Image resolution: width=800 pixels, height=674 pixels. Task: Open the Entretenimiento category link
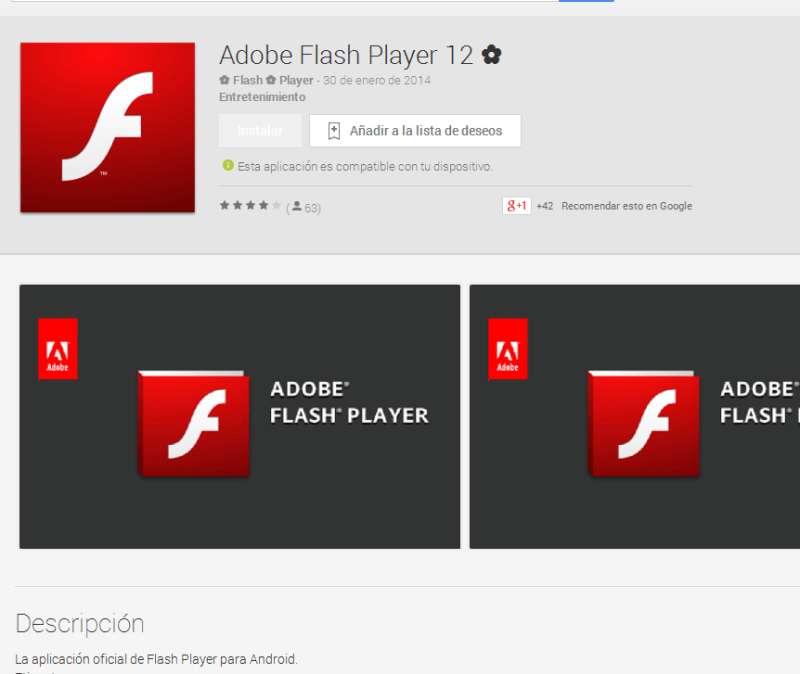coord(262,97)
